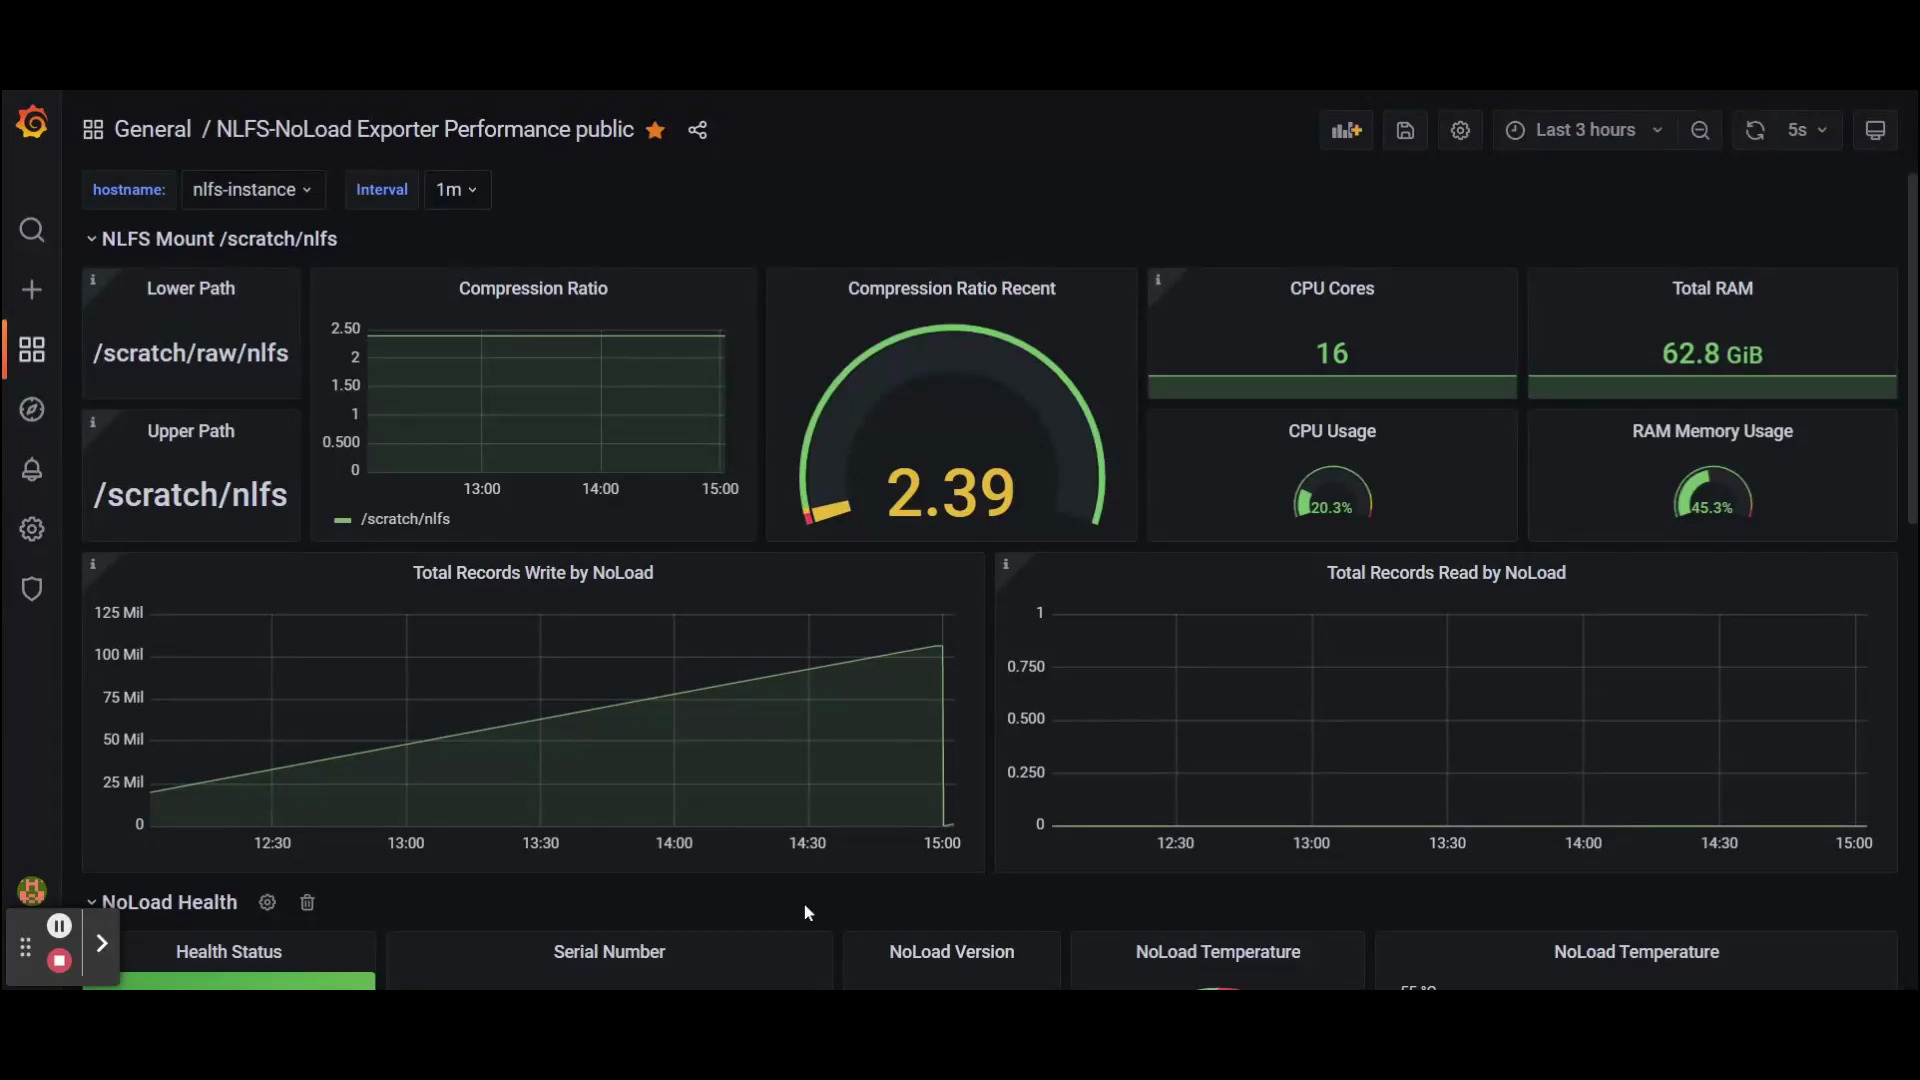This screenshot has height=1080, width=1920.
Task: Cycle view mode with the monitor icon
Action: 1875,130
